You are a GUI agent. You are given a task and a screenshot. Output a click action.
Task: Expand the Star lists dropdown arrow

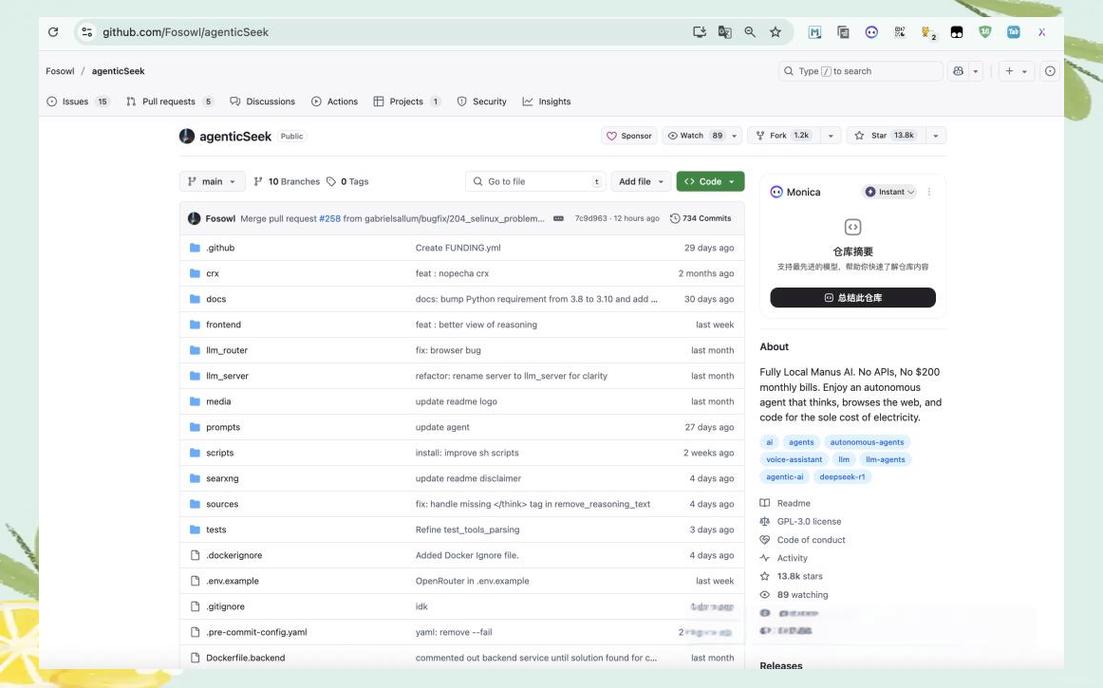click(x=936, y=136)
